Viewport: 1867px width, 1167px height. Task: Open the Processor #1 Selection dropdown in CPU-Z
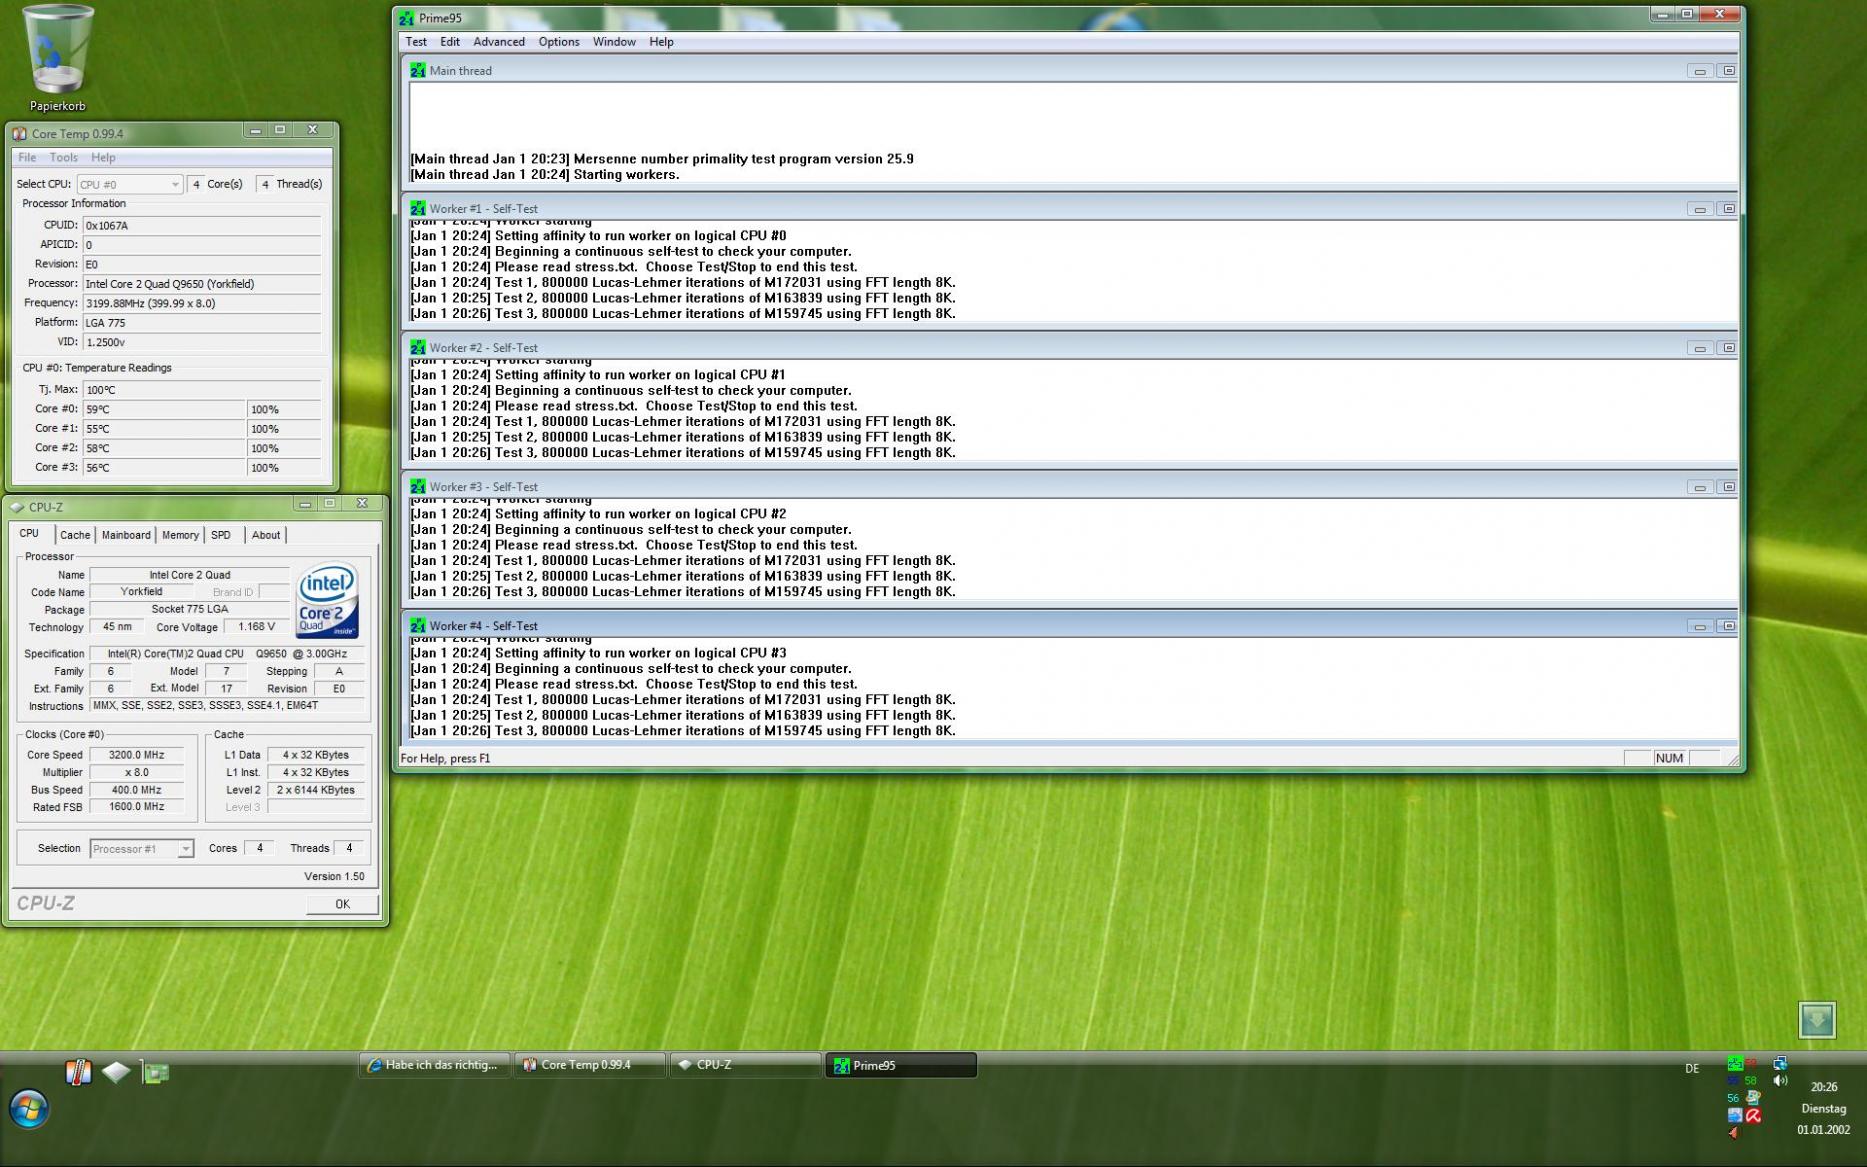click(x=141, y=849)
